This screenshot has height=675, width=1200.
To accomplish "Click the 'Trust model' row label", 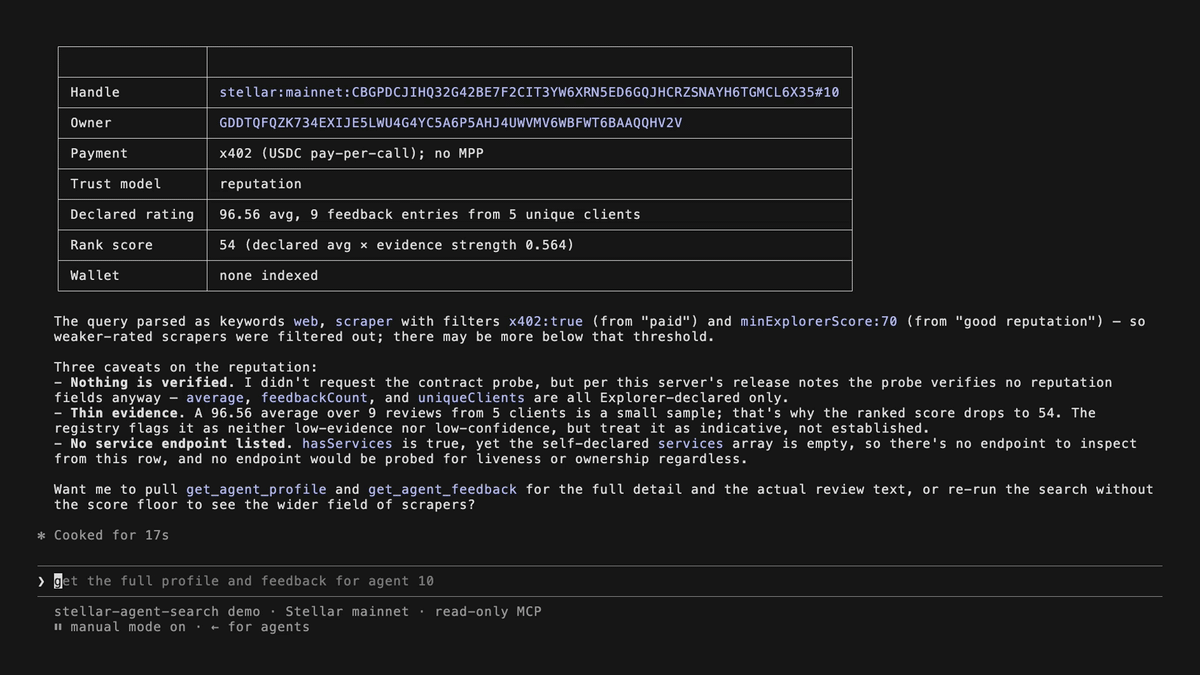I will click(115, 184).
